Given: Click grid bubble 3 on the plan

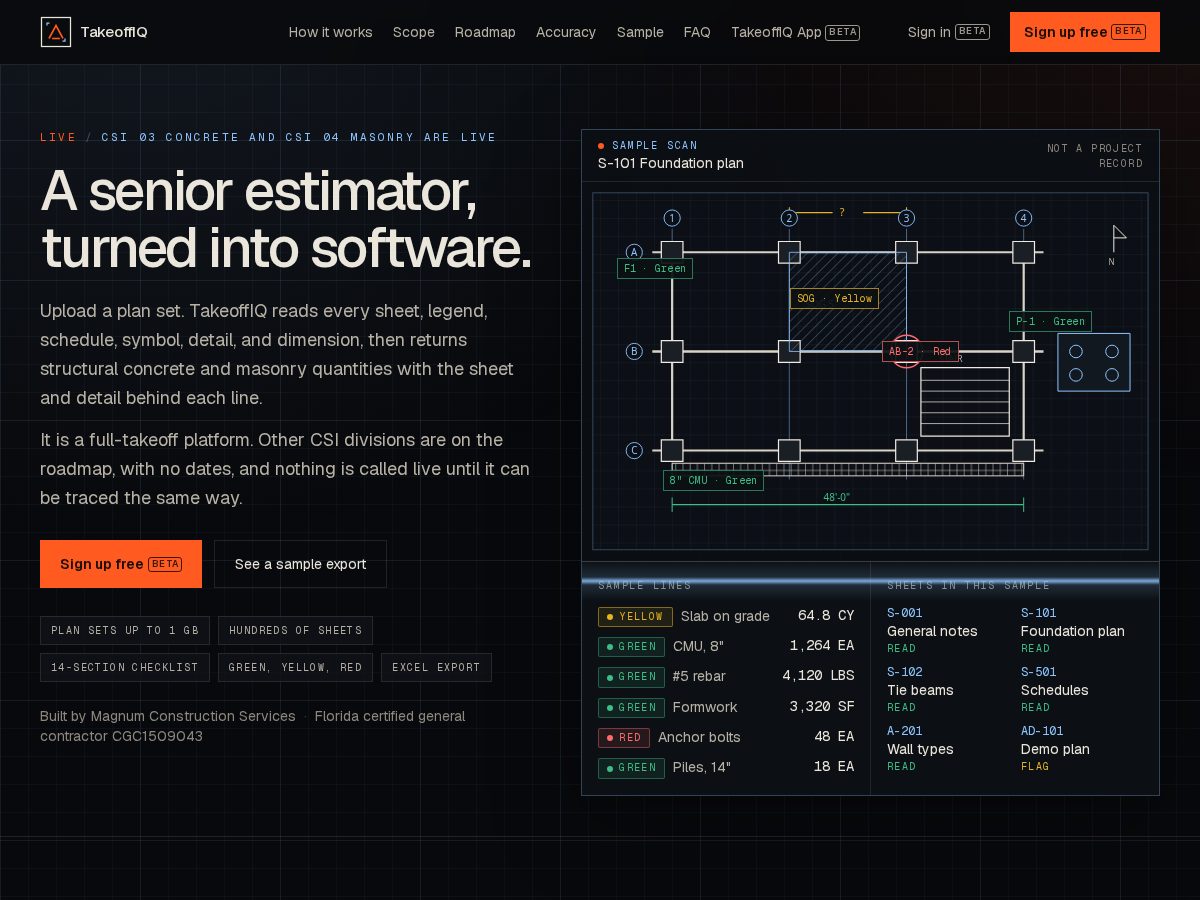Looking at the screenshot, I should click(x=906, y=218).
